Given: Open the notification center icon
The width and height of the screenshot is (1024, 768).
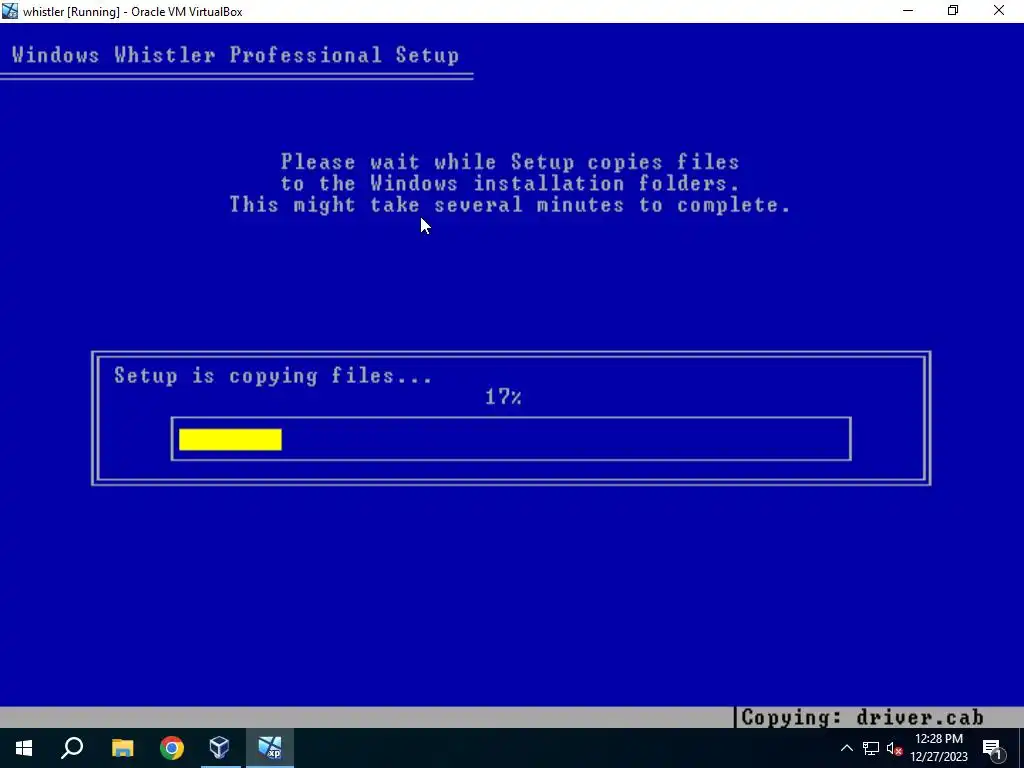Looking at the screenshot, I should pyautogui.click(x=992, y=748).
